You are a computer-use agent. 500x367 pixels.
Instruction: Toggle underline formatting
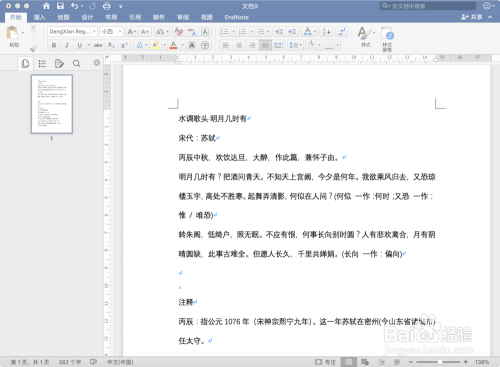pyautogui.click(x=79, y=45)
